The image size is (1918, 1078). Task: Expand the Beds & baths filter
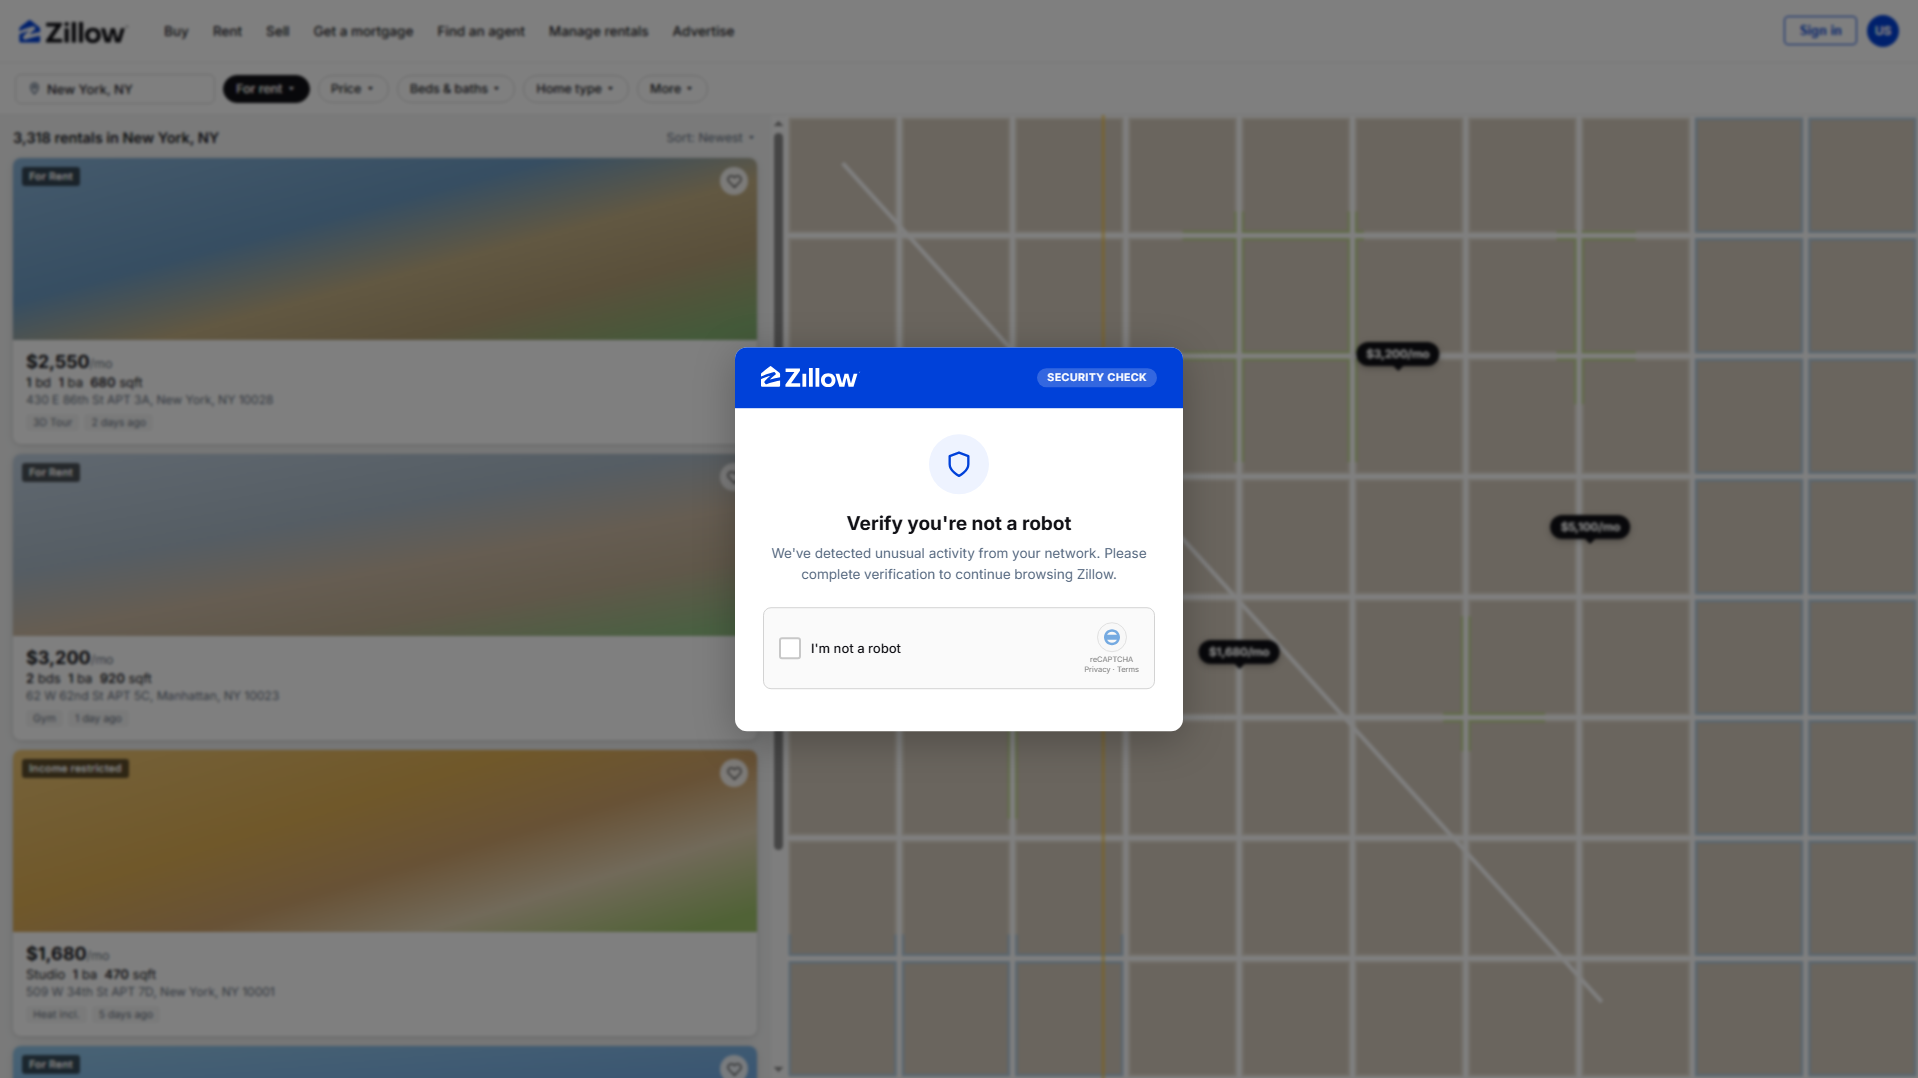click(x=455, y=89)
